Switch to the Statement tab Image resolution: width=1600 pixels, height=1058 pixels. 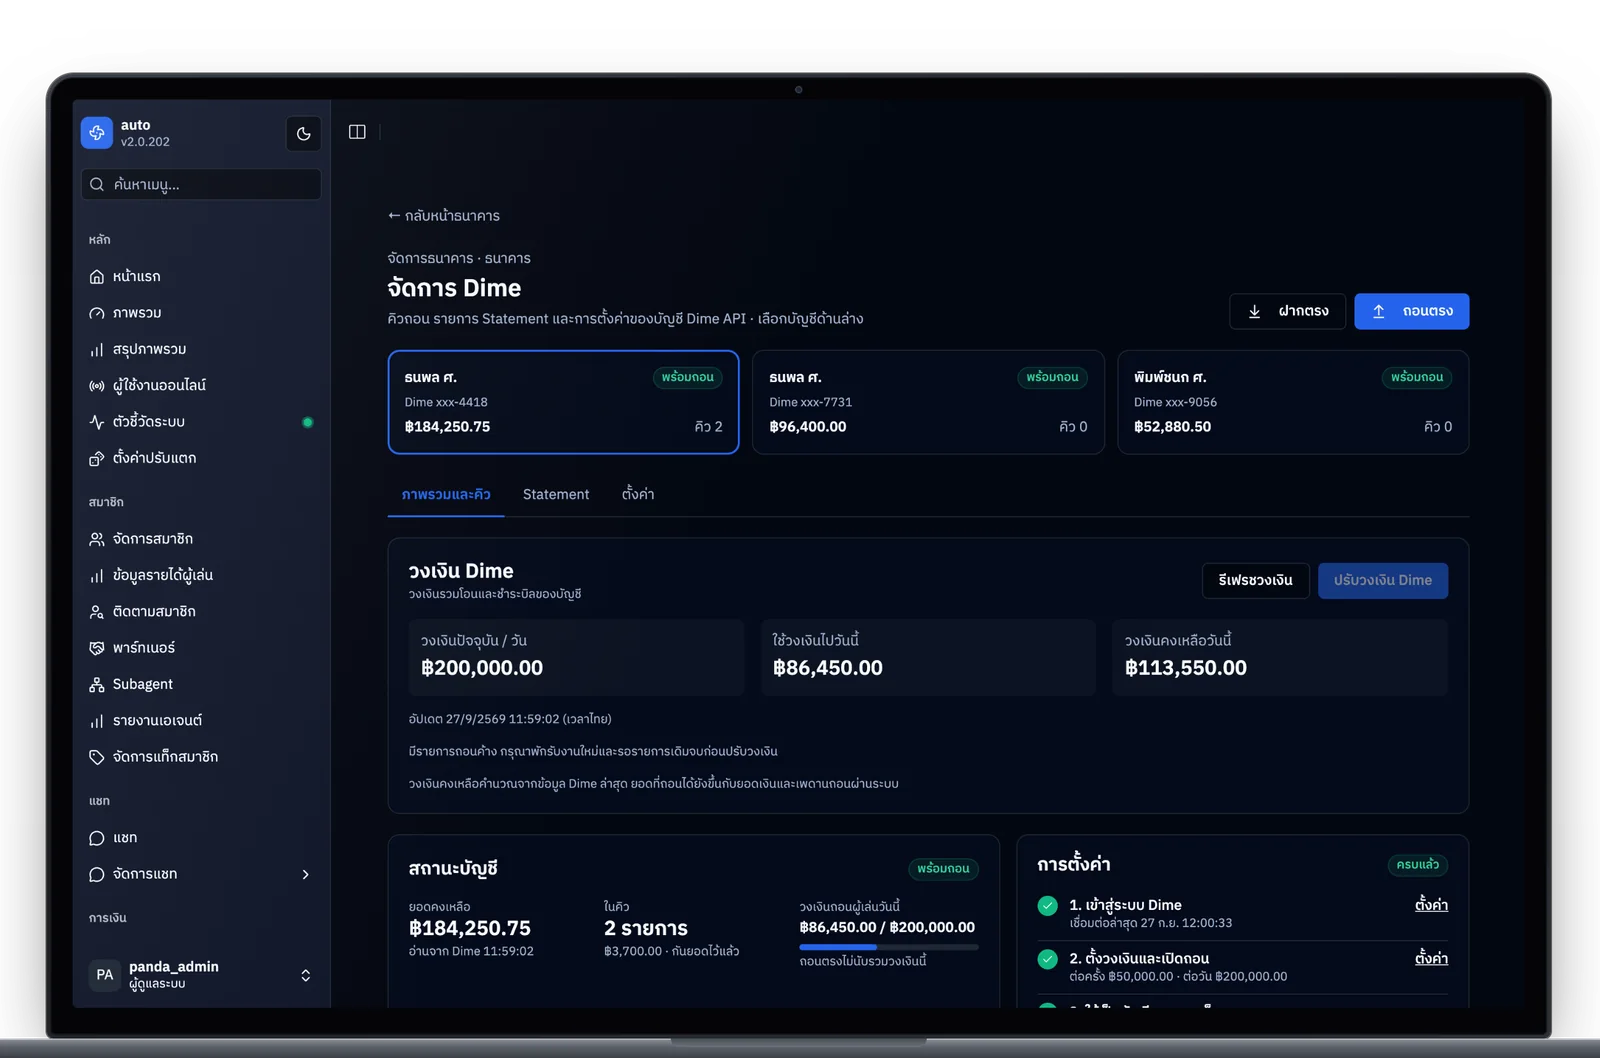click(556, 495)
